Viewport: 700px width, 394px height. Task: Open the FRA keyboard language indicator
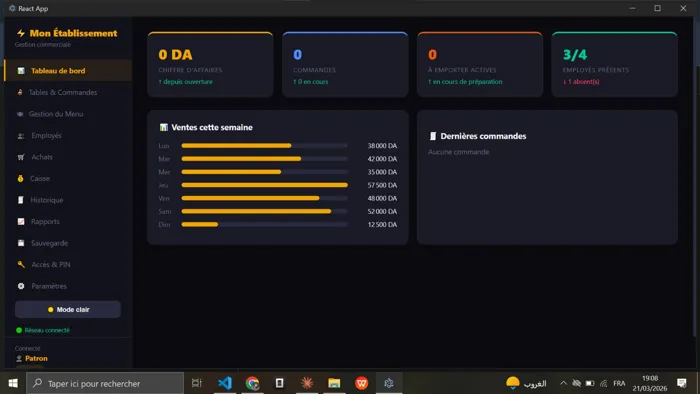(x=619, y=383)
